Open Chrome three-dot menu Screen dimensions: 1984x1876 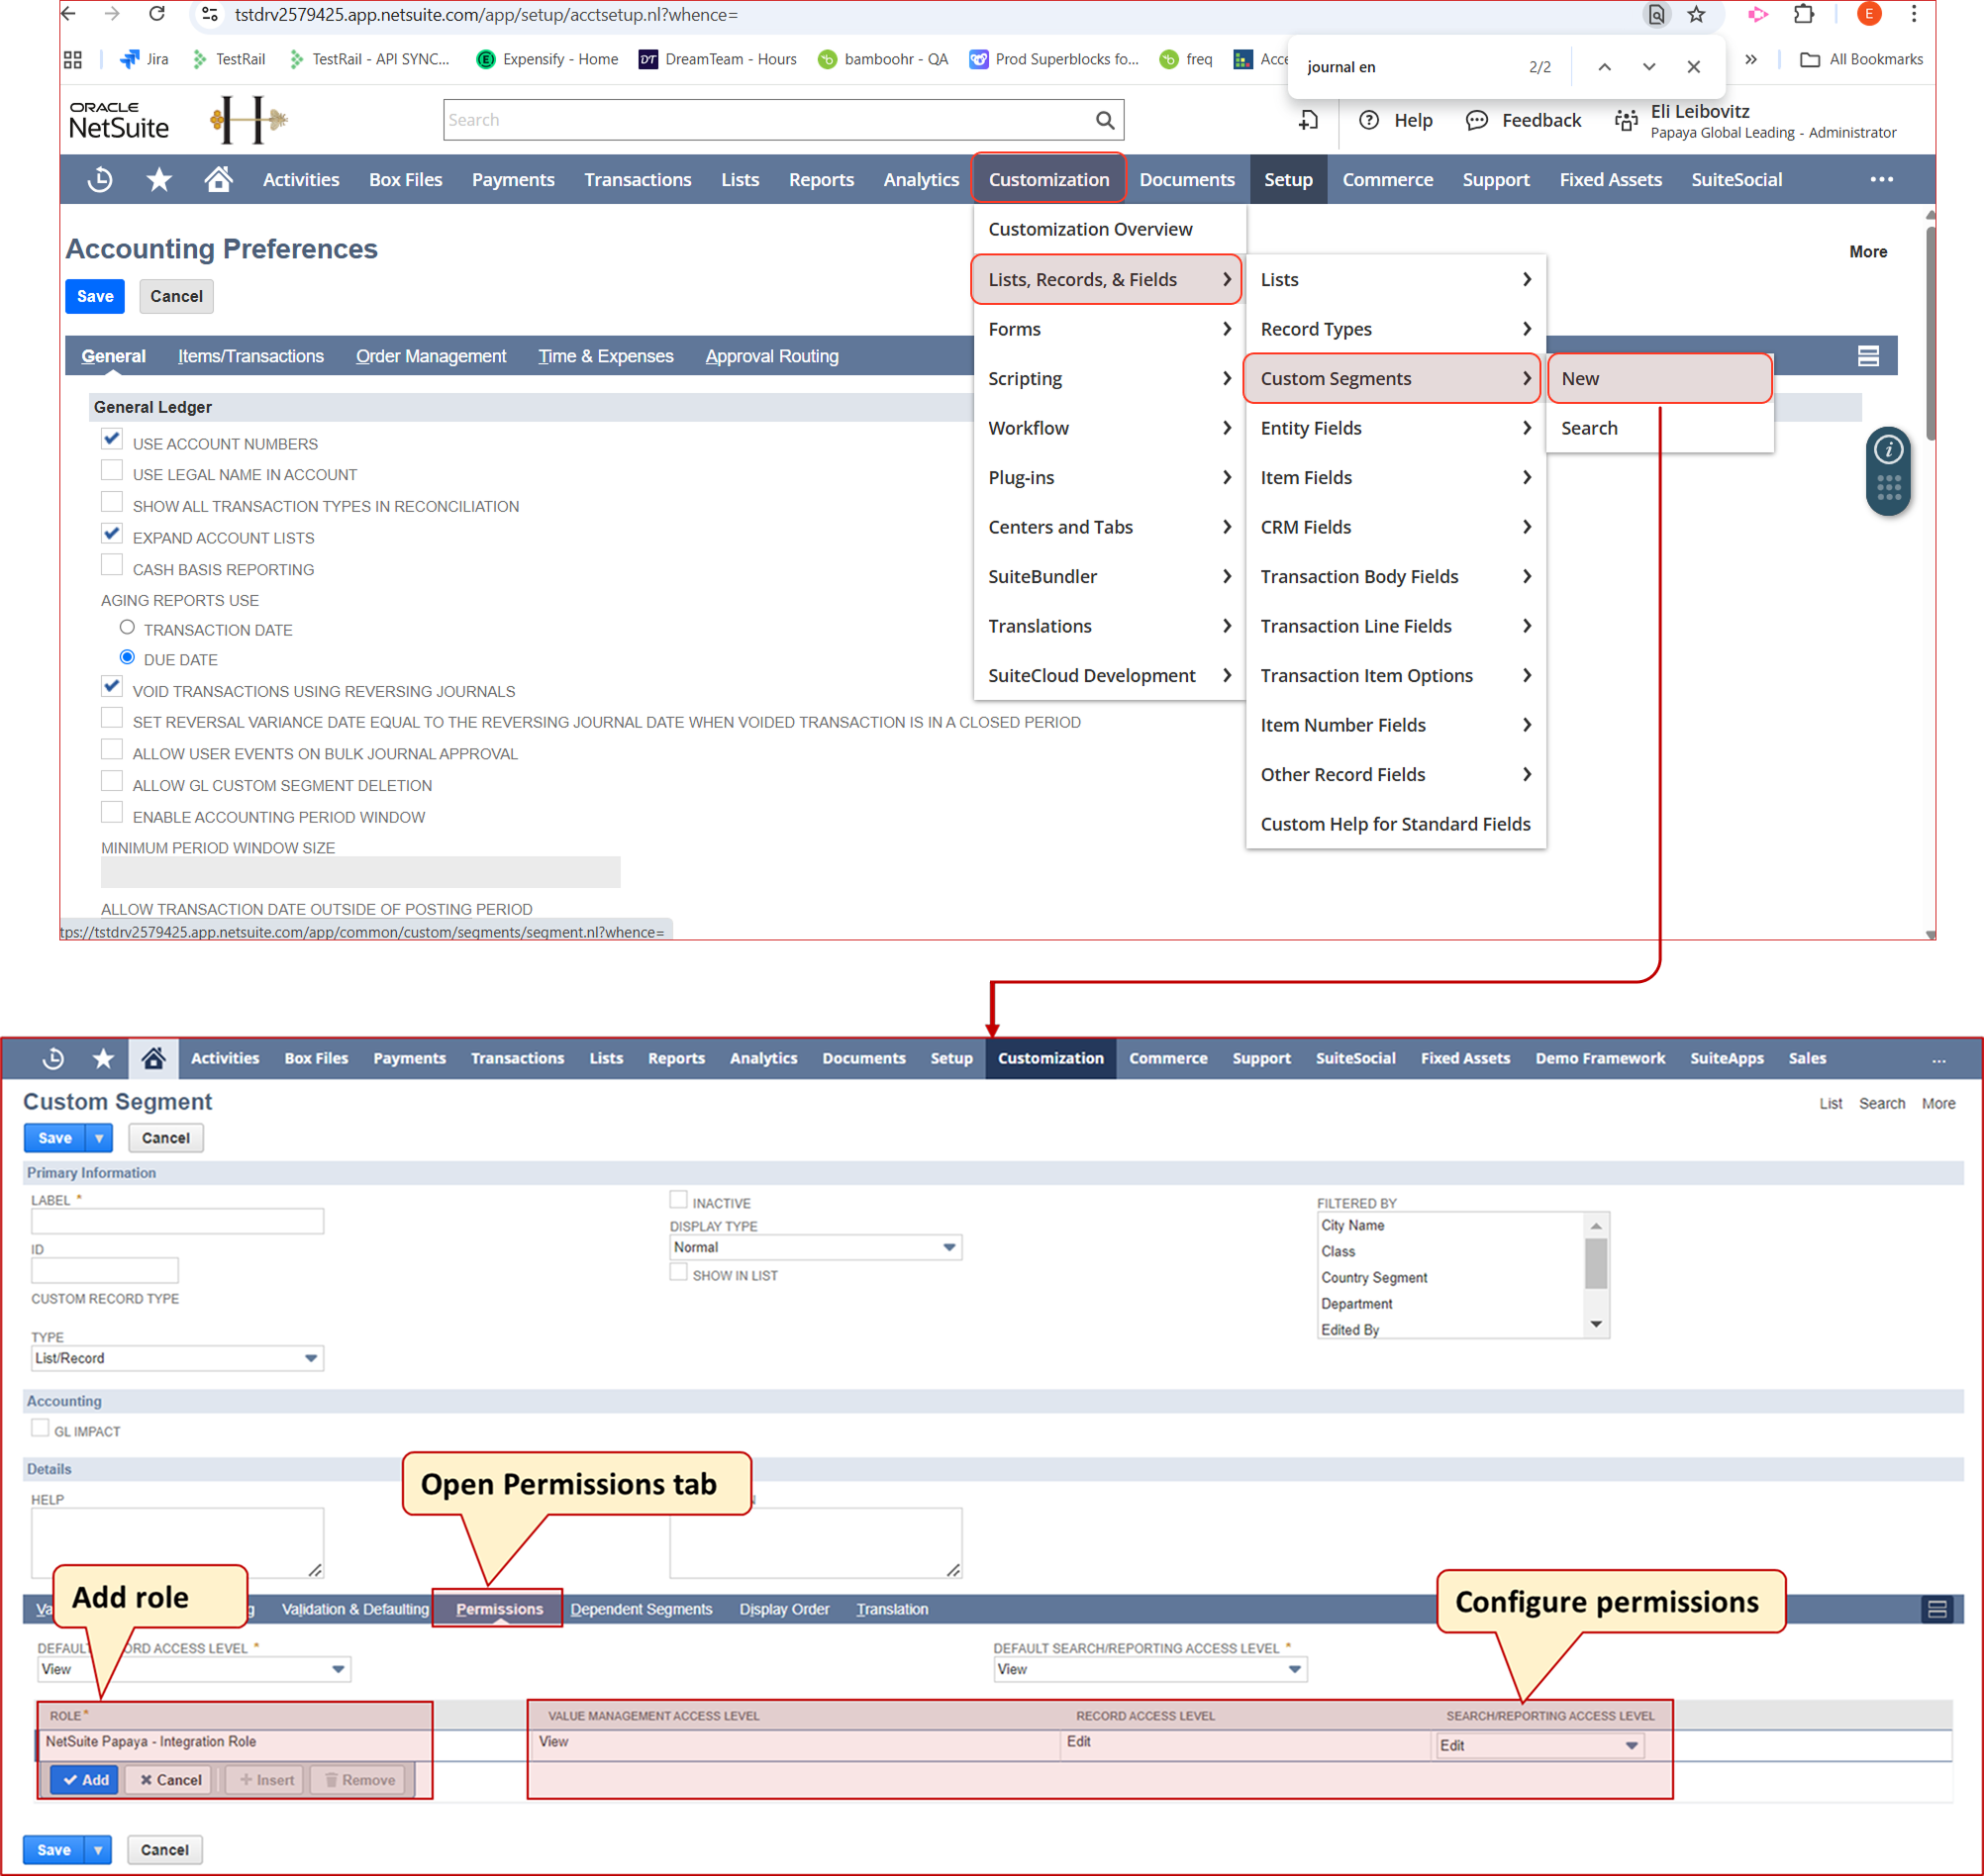click(1914, 14)
